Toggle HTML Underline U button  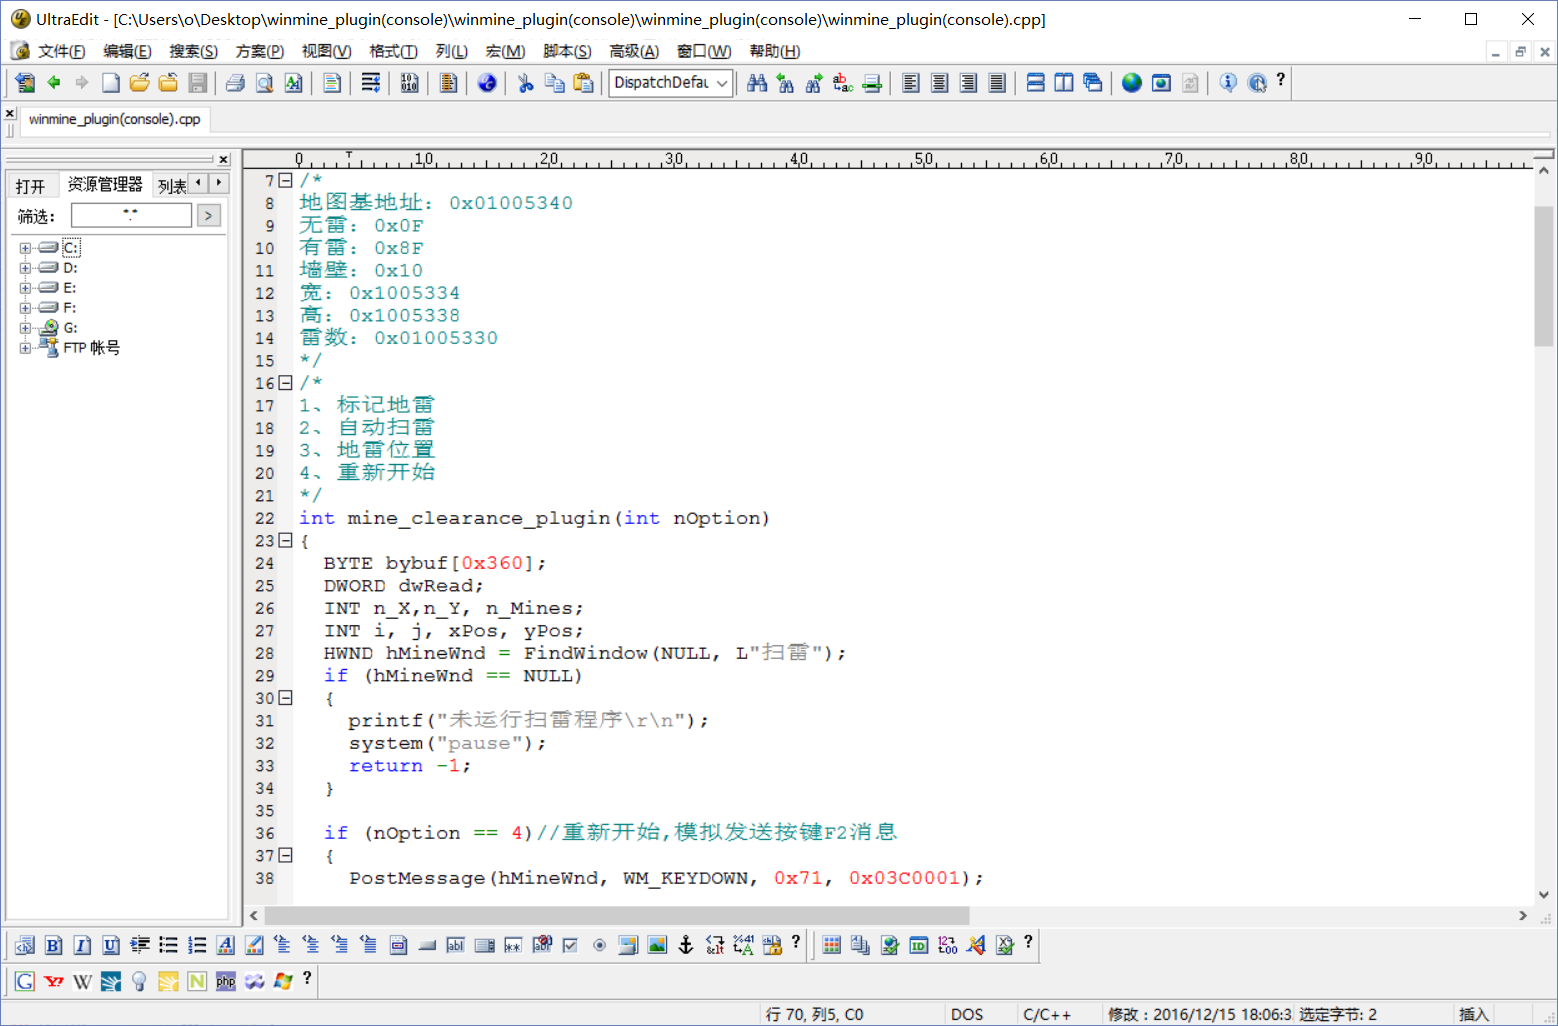(x=111, y=945)
